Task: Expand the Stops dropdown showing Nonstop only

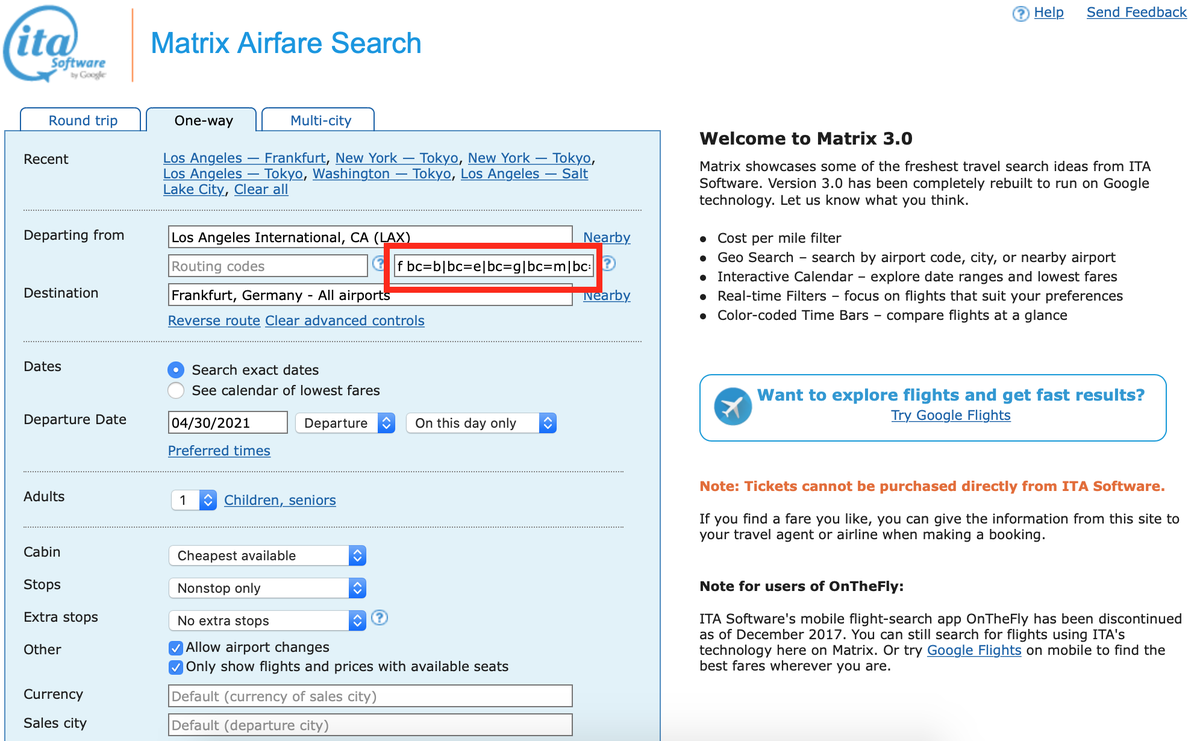Action: pos(267,588)
